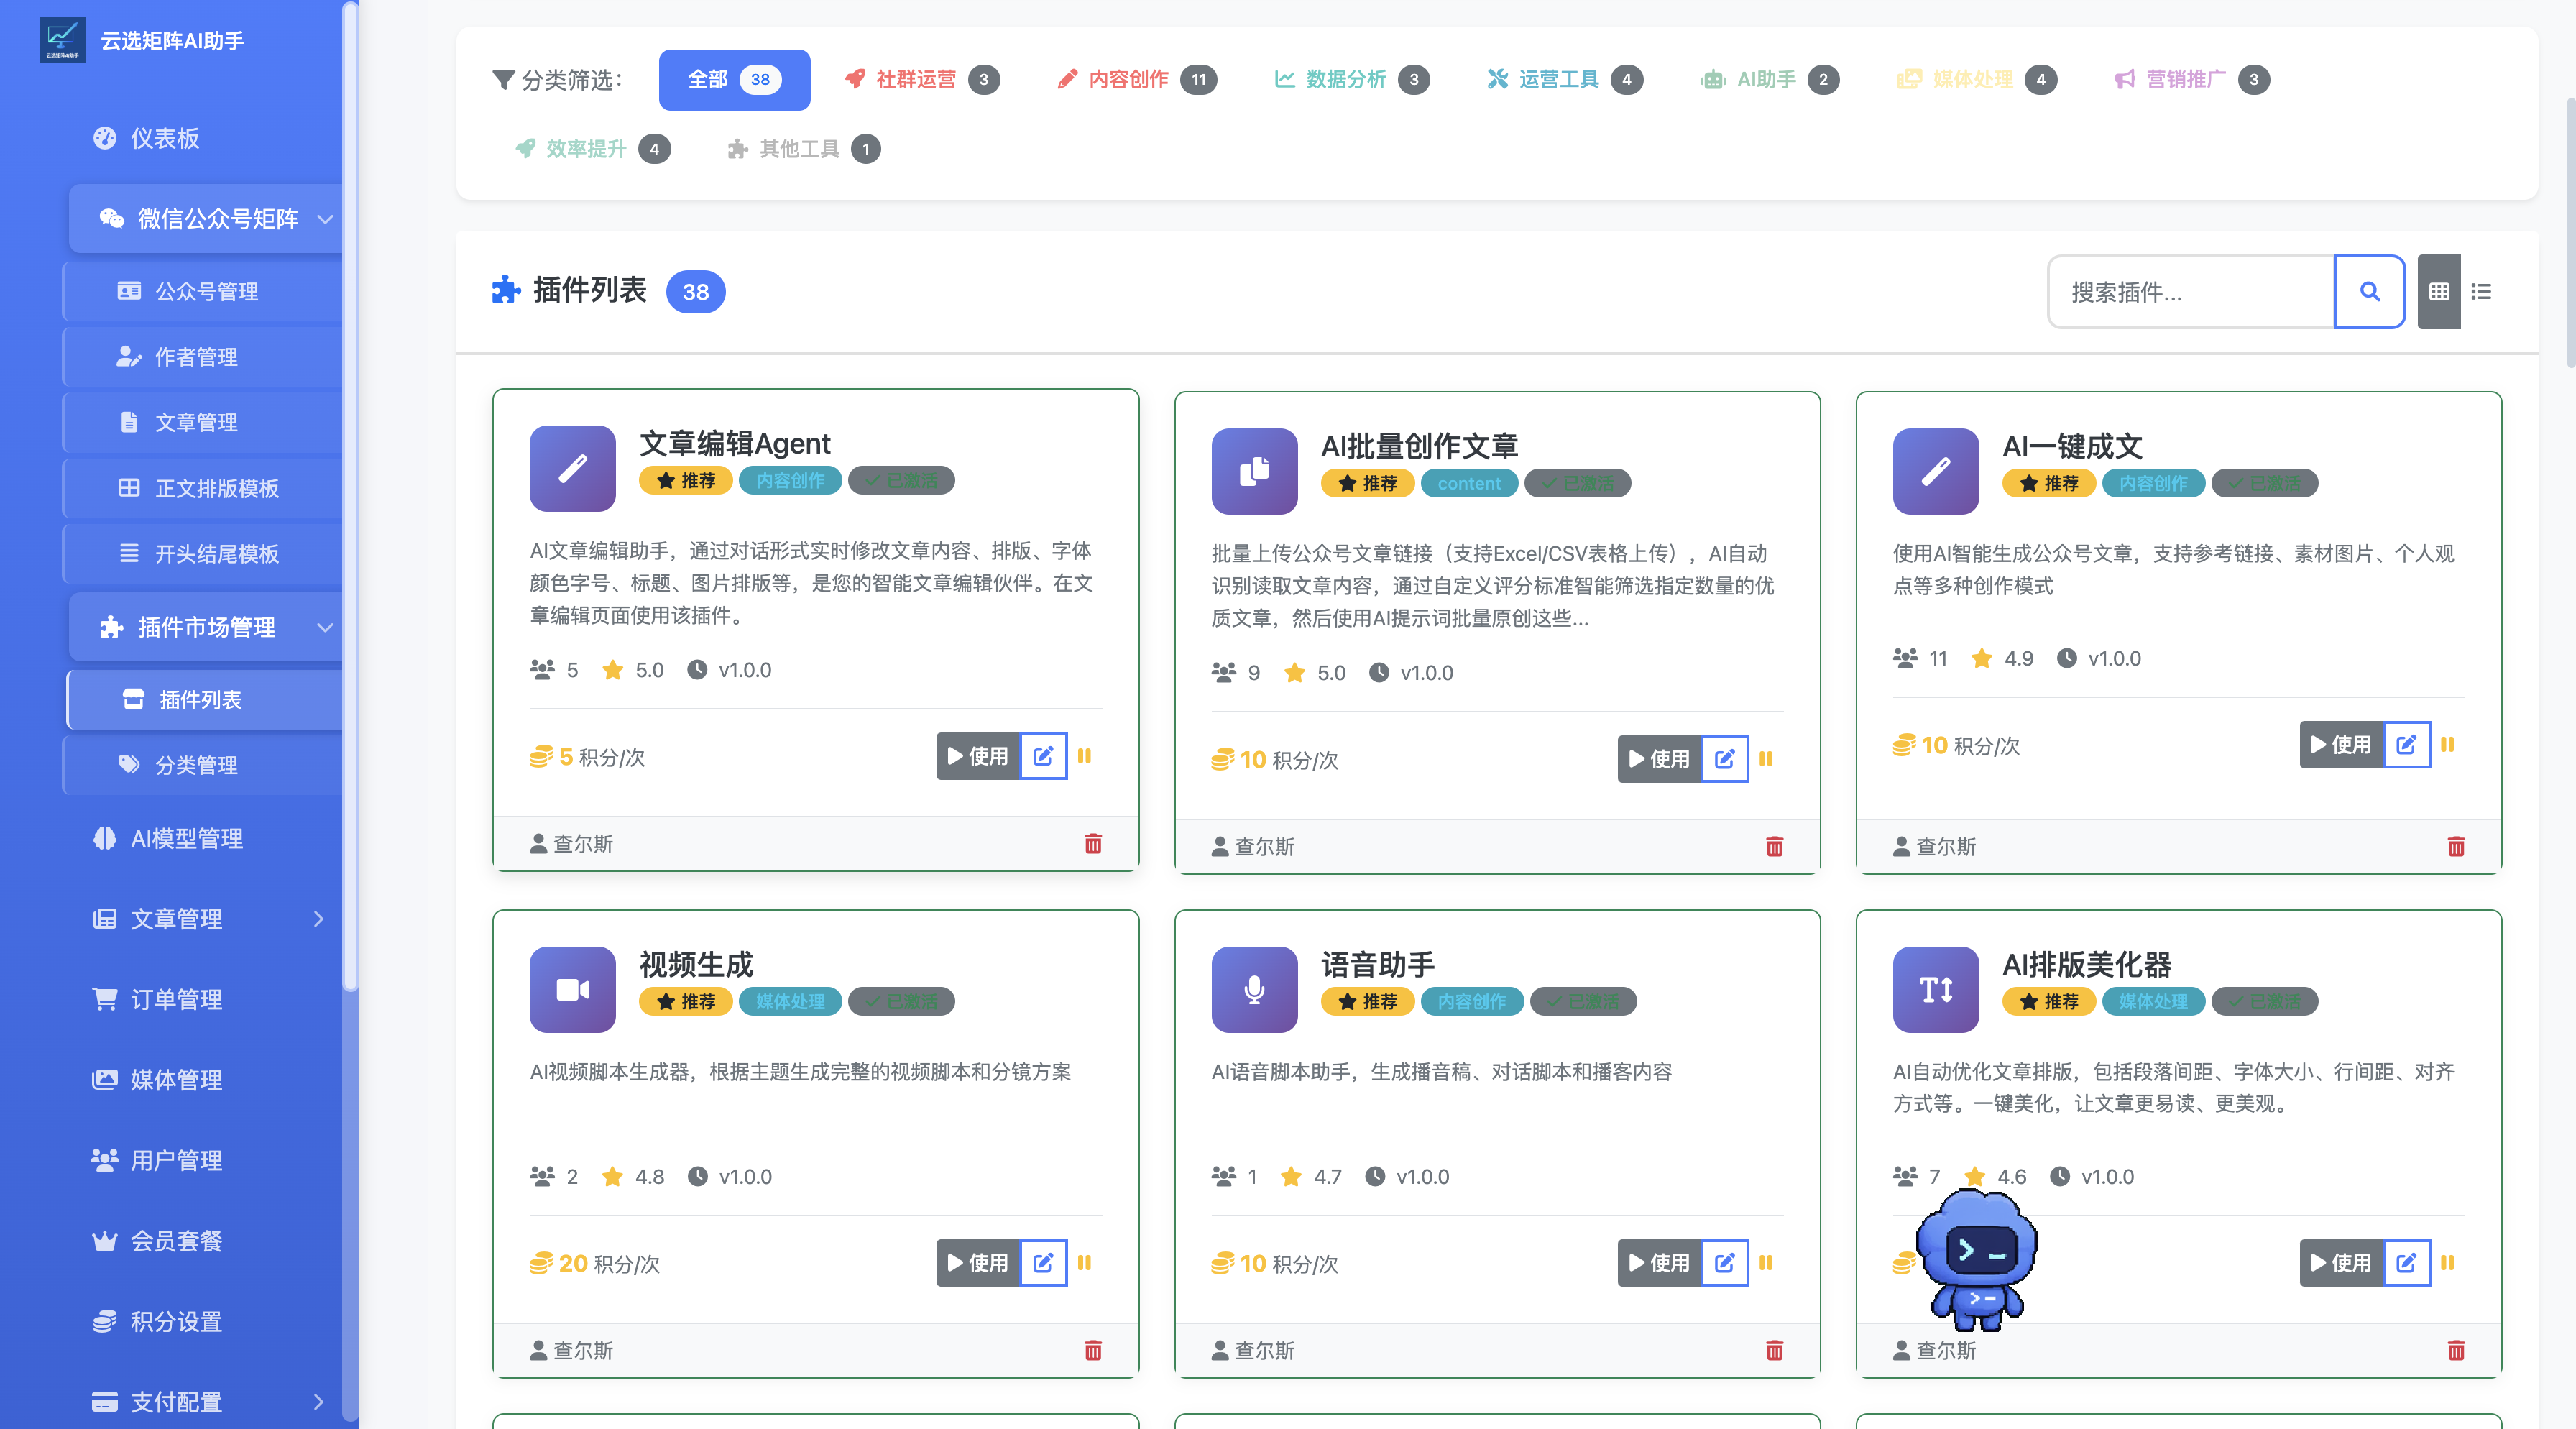Delete the 语音助手 plugin
Image resolution: width=2576 pixels, height=1429 pixels.
pyautogui.click(x=1775, y=1351)
